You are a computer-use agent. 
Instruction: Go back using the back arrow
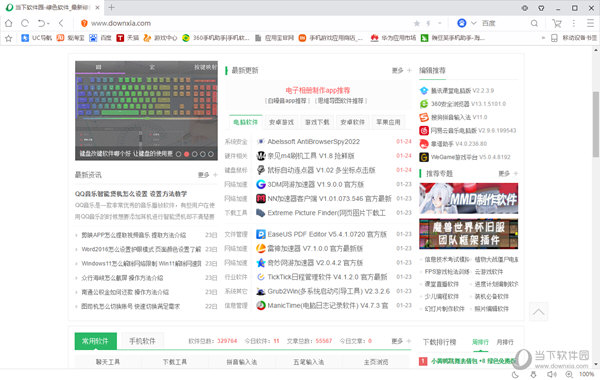[x=61, y=23]
